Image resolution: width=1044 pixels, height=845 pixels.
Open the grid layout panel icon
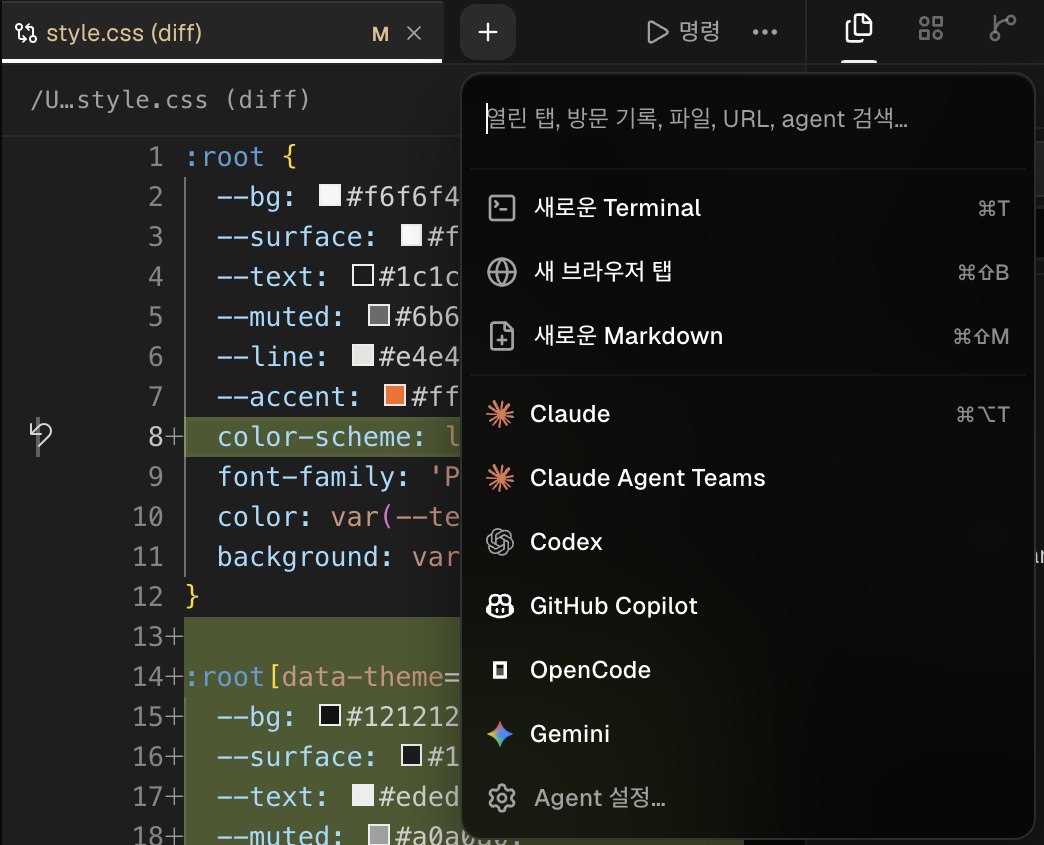click(931, 29)
